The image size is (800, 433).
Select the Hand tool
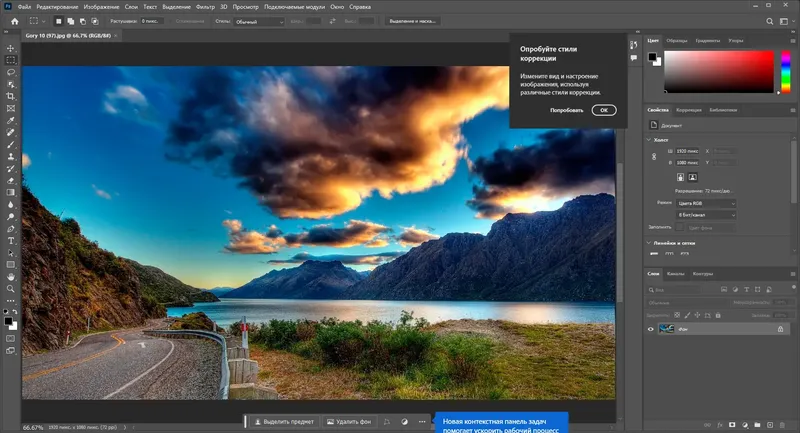[x=11, y=277]
